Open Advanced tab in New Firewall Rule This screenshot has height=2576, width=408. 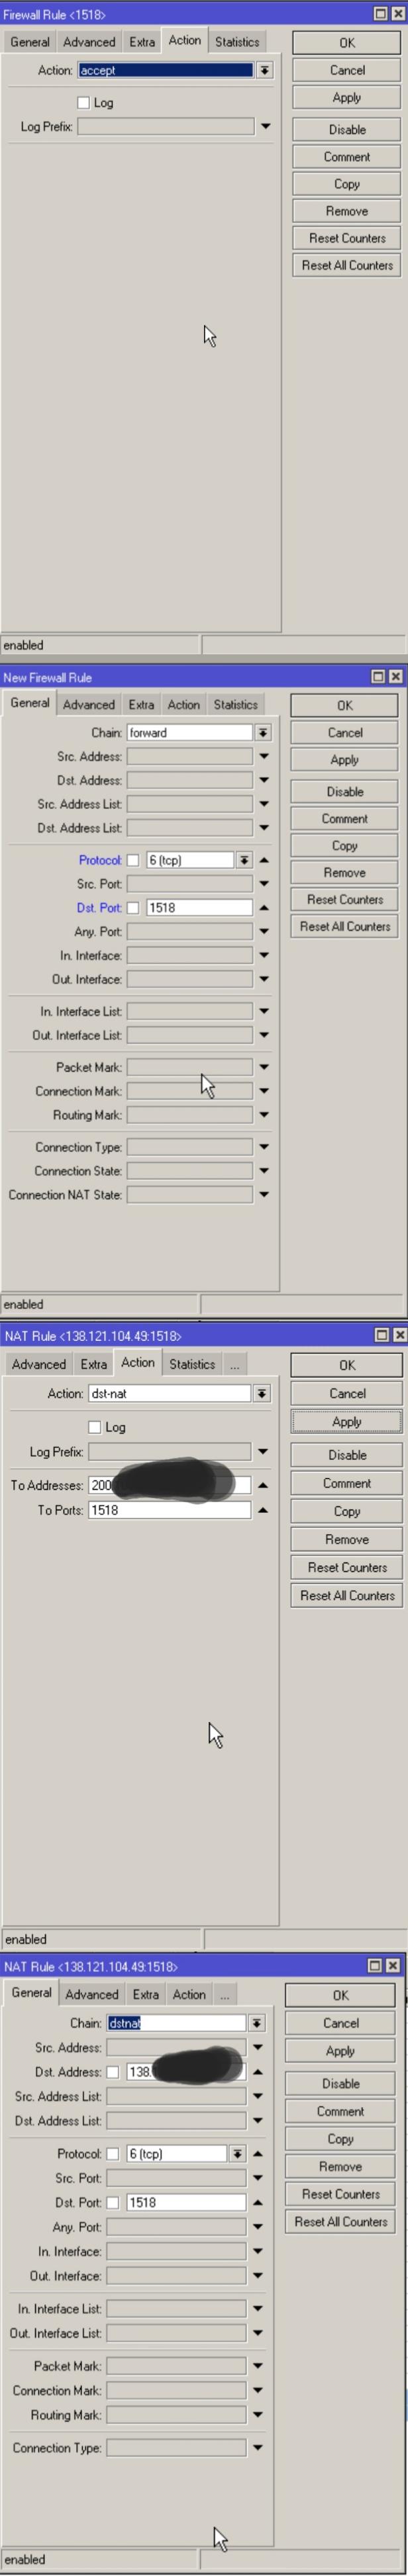pyautogui.click(x=89, y=704)
